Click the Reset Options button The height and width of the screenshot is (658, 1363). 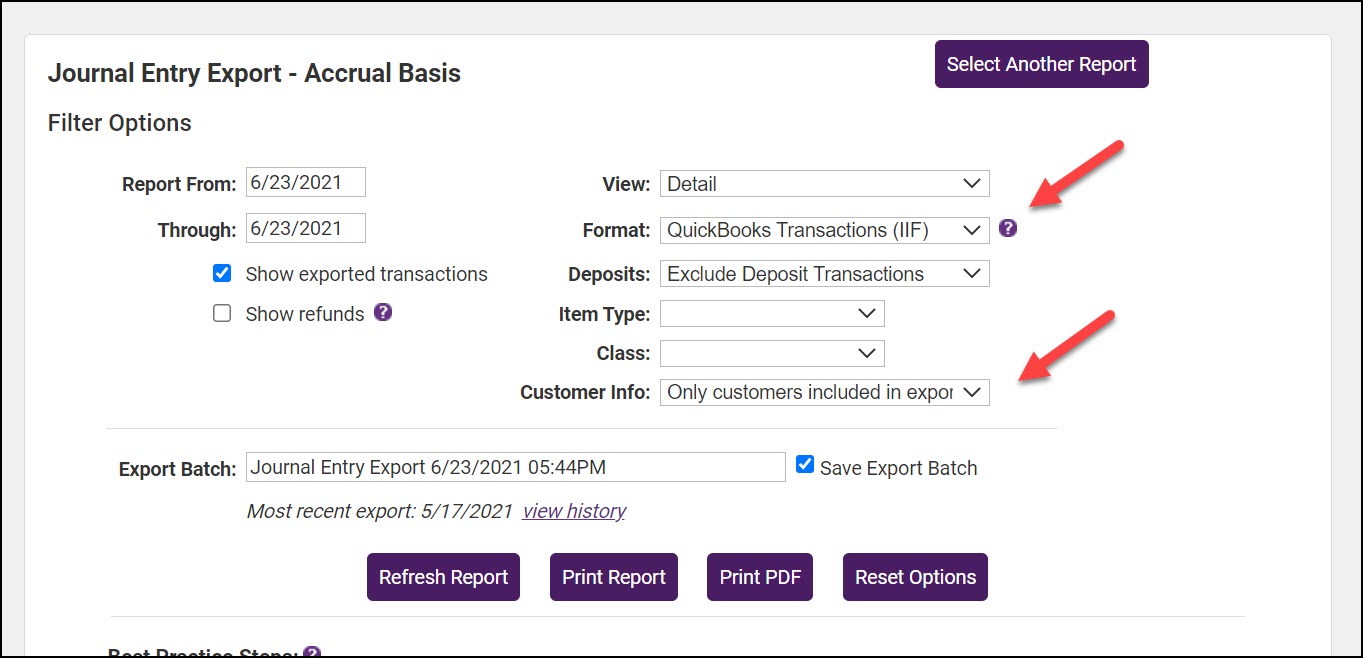coord(914,577)
